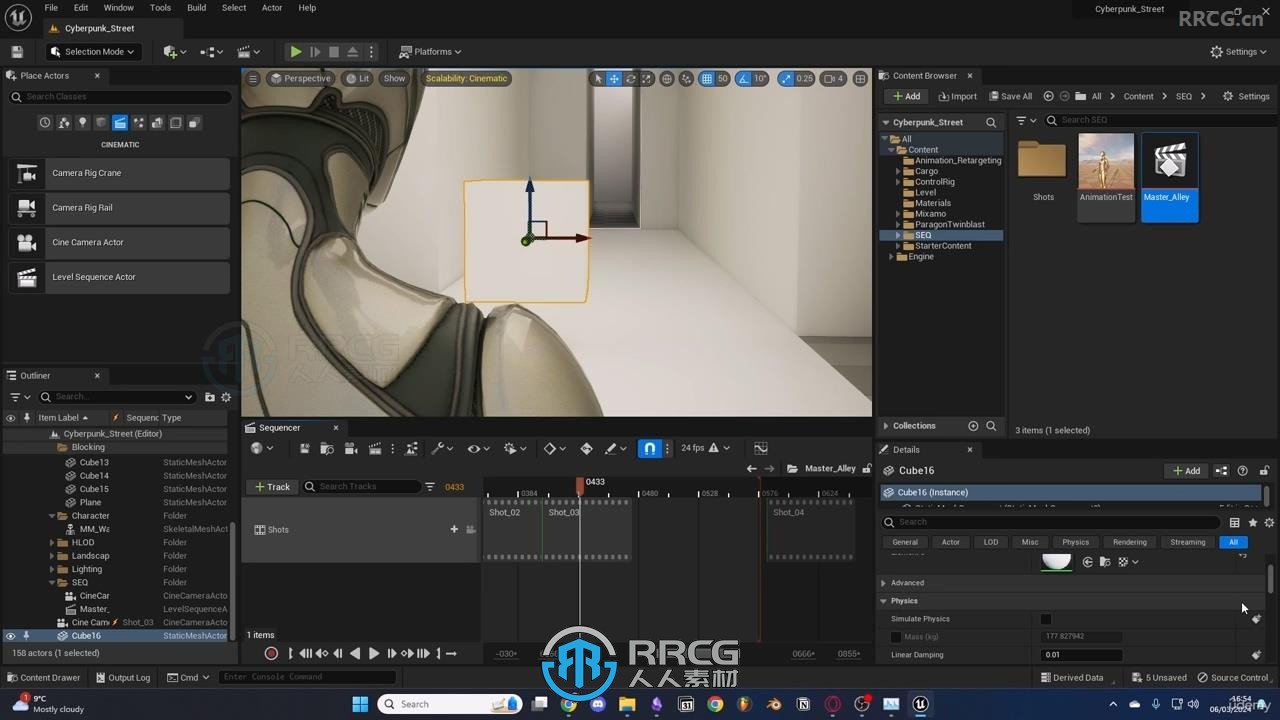Viewport: 1280px width, 720px height.
Task: Click the Import button in Content Browser
Action: (x=957, y=97)
